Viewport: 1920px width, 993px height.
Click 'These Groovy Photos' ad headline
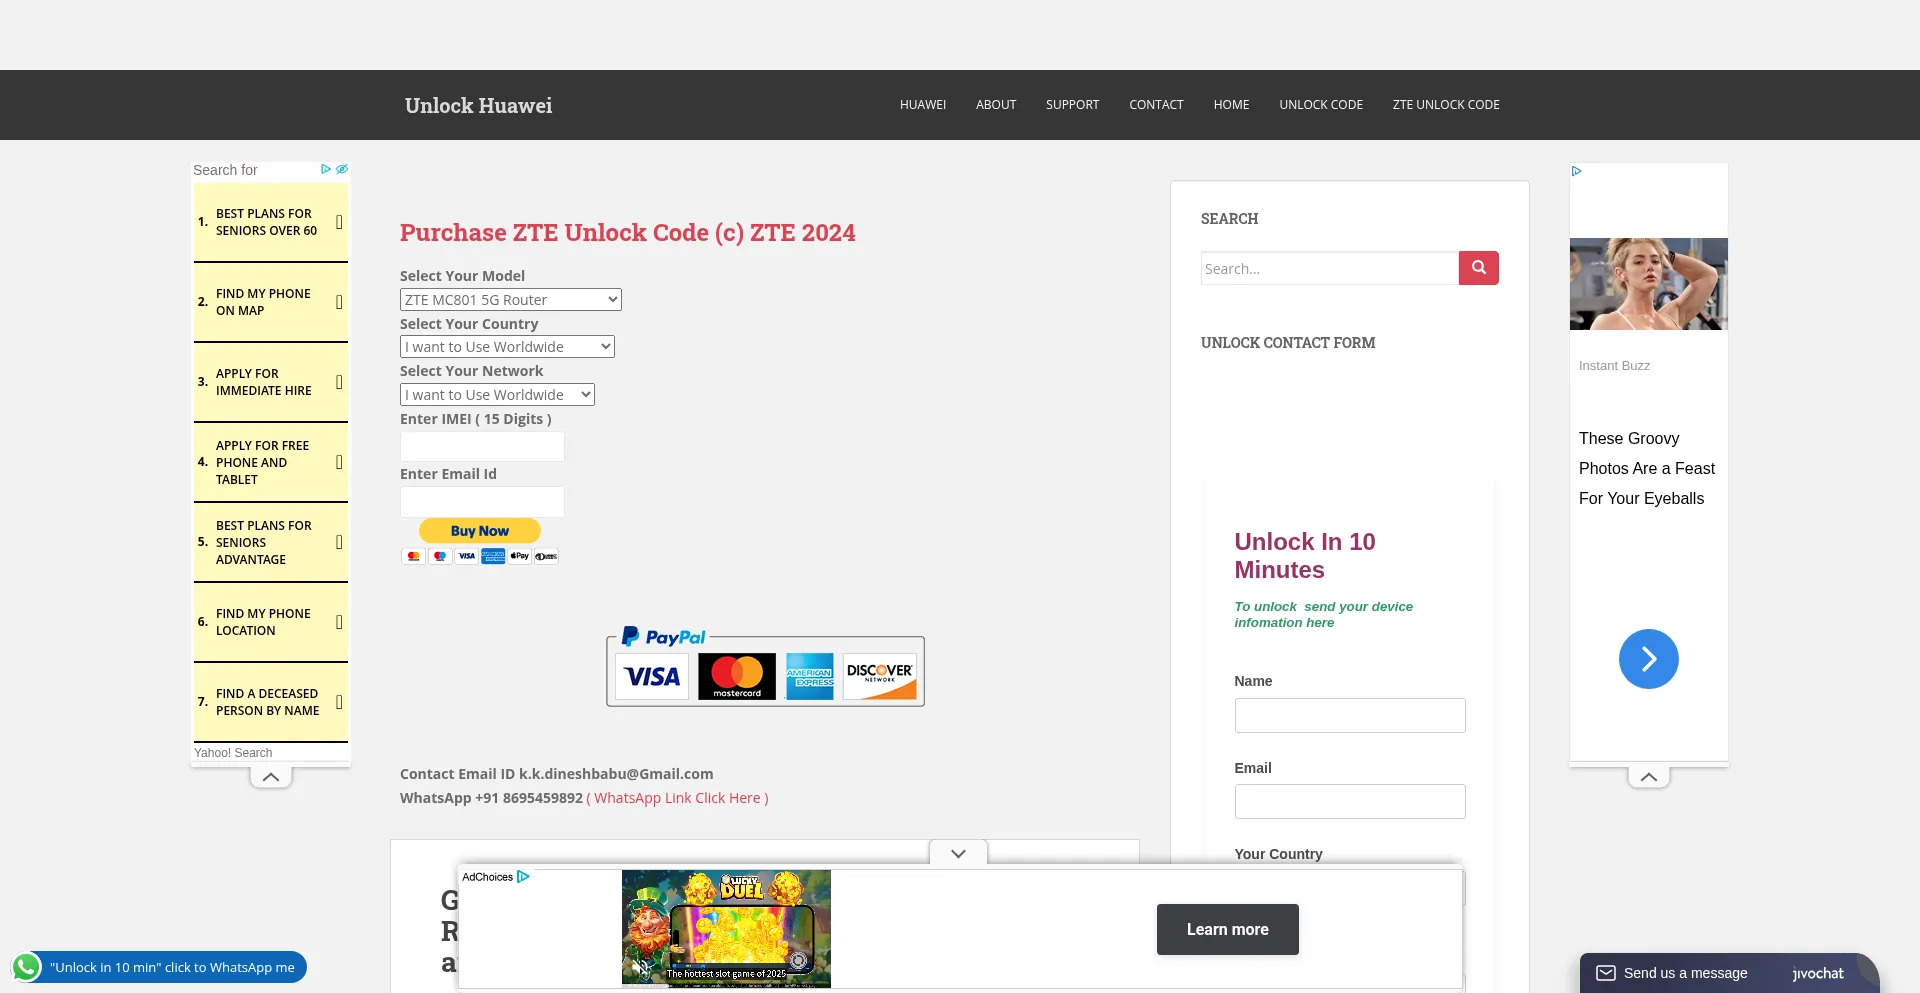1647,468
